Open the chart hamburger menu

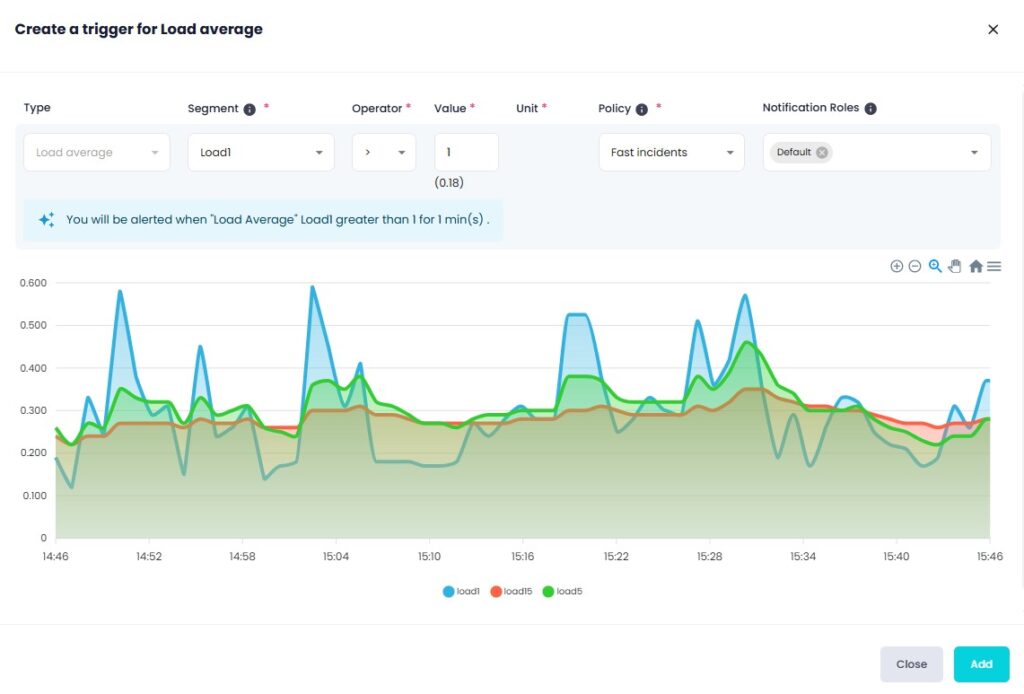tap(994, 266)
